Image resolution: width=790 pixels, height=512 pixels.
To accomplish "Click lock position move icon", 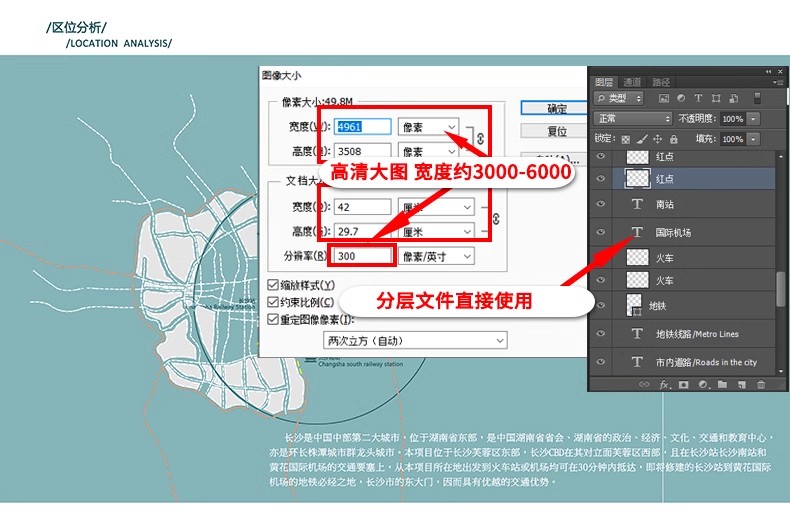I will [657, 139].
